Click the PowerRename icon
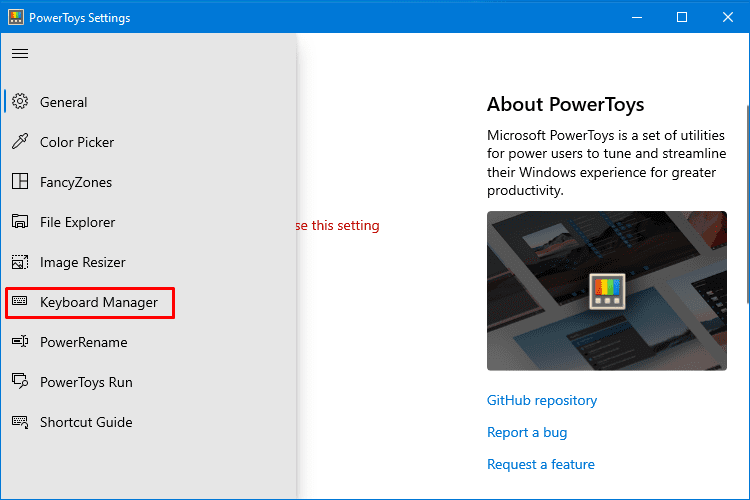The image size is (750, 500). pos(20,341)
